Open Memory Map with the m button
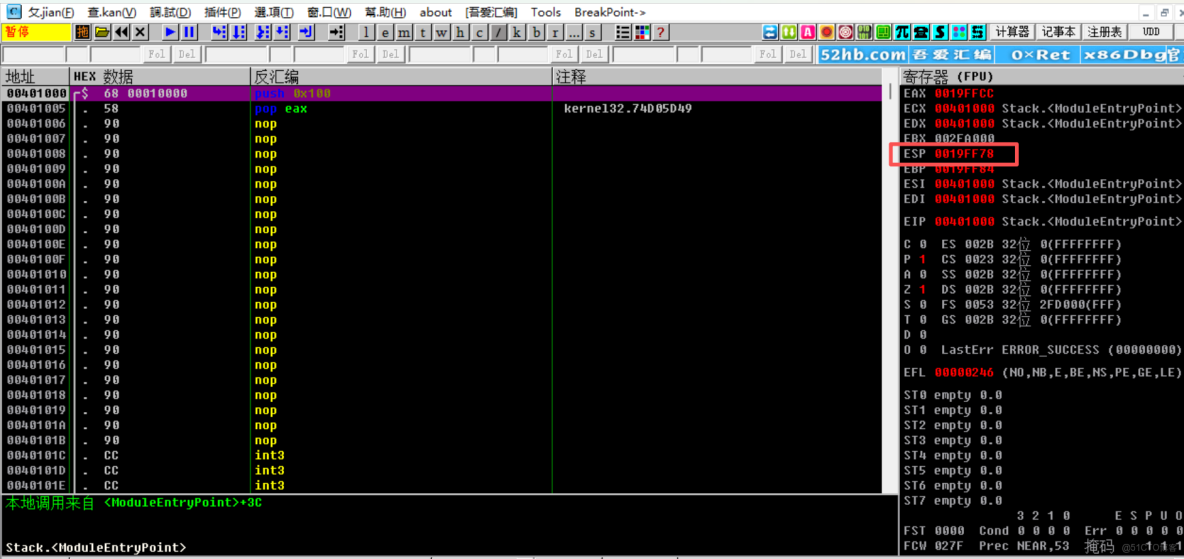This screenshot has width=1184, height=559. pyautogui.click(x=404, y=32)
